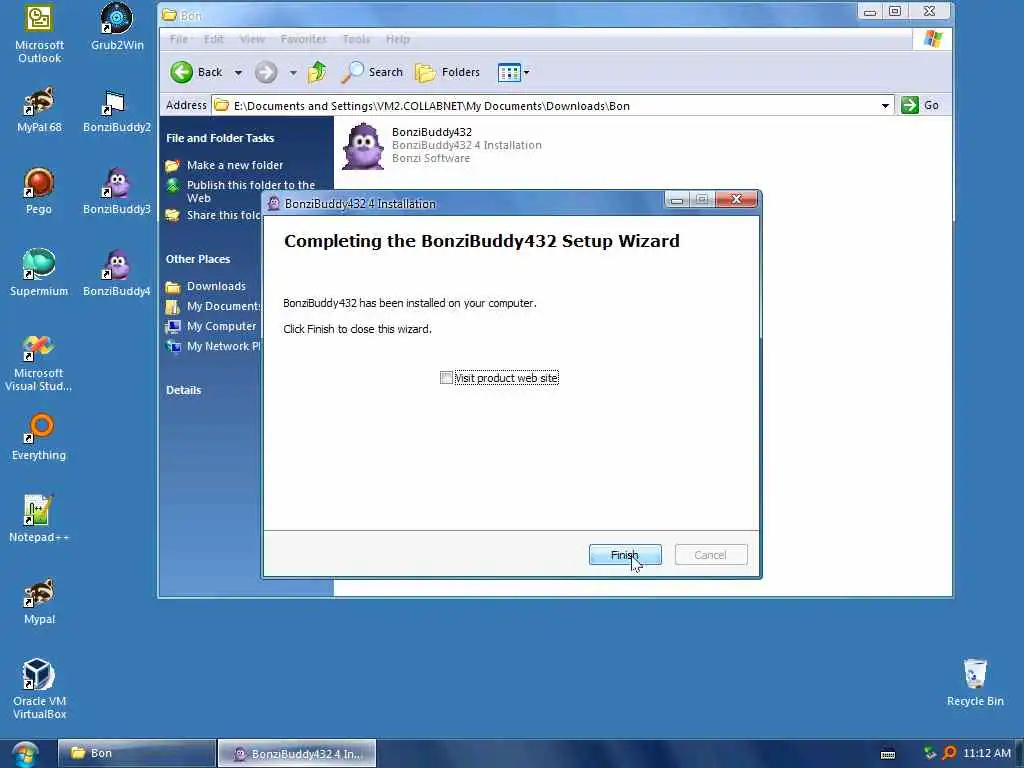The image size is (1024, 768).
Task: Open Oracle VM VirtualBox desktop icon
Action: coord(39,690)
